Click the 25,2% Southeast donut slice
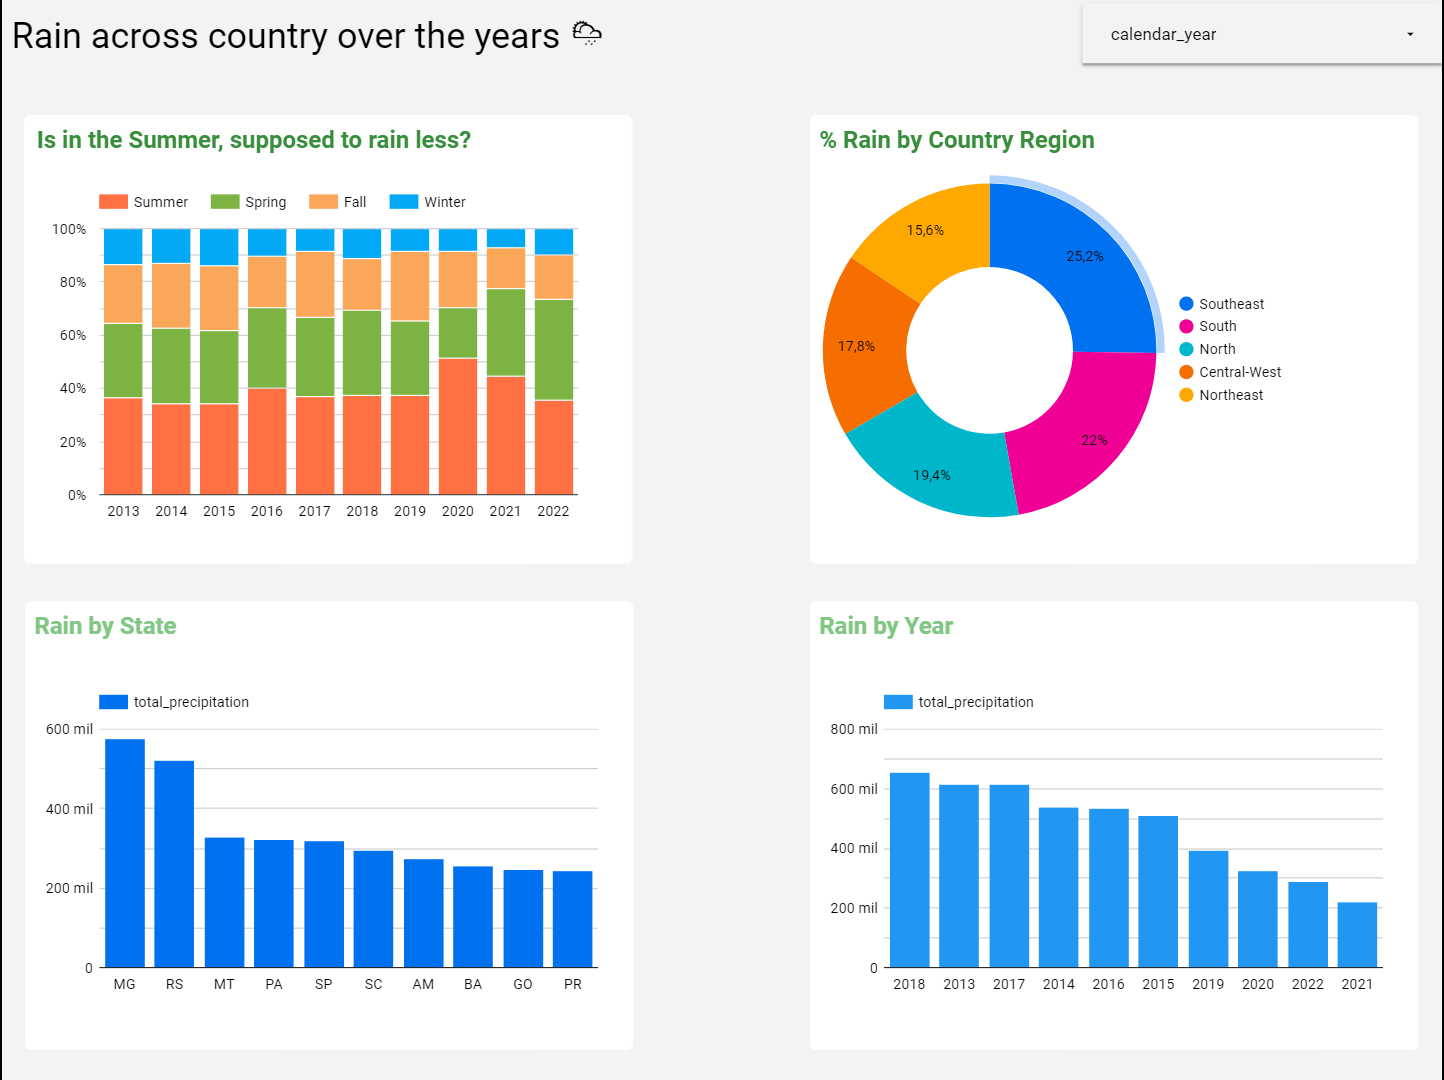Viewport: 1444px width, 1080px height. click(1085, 257)
